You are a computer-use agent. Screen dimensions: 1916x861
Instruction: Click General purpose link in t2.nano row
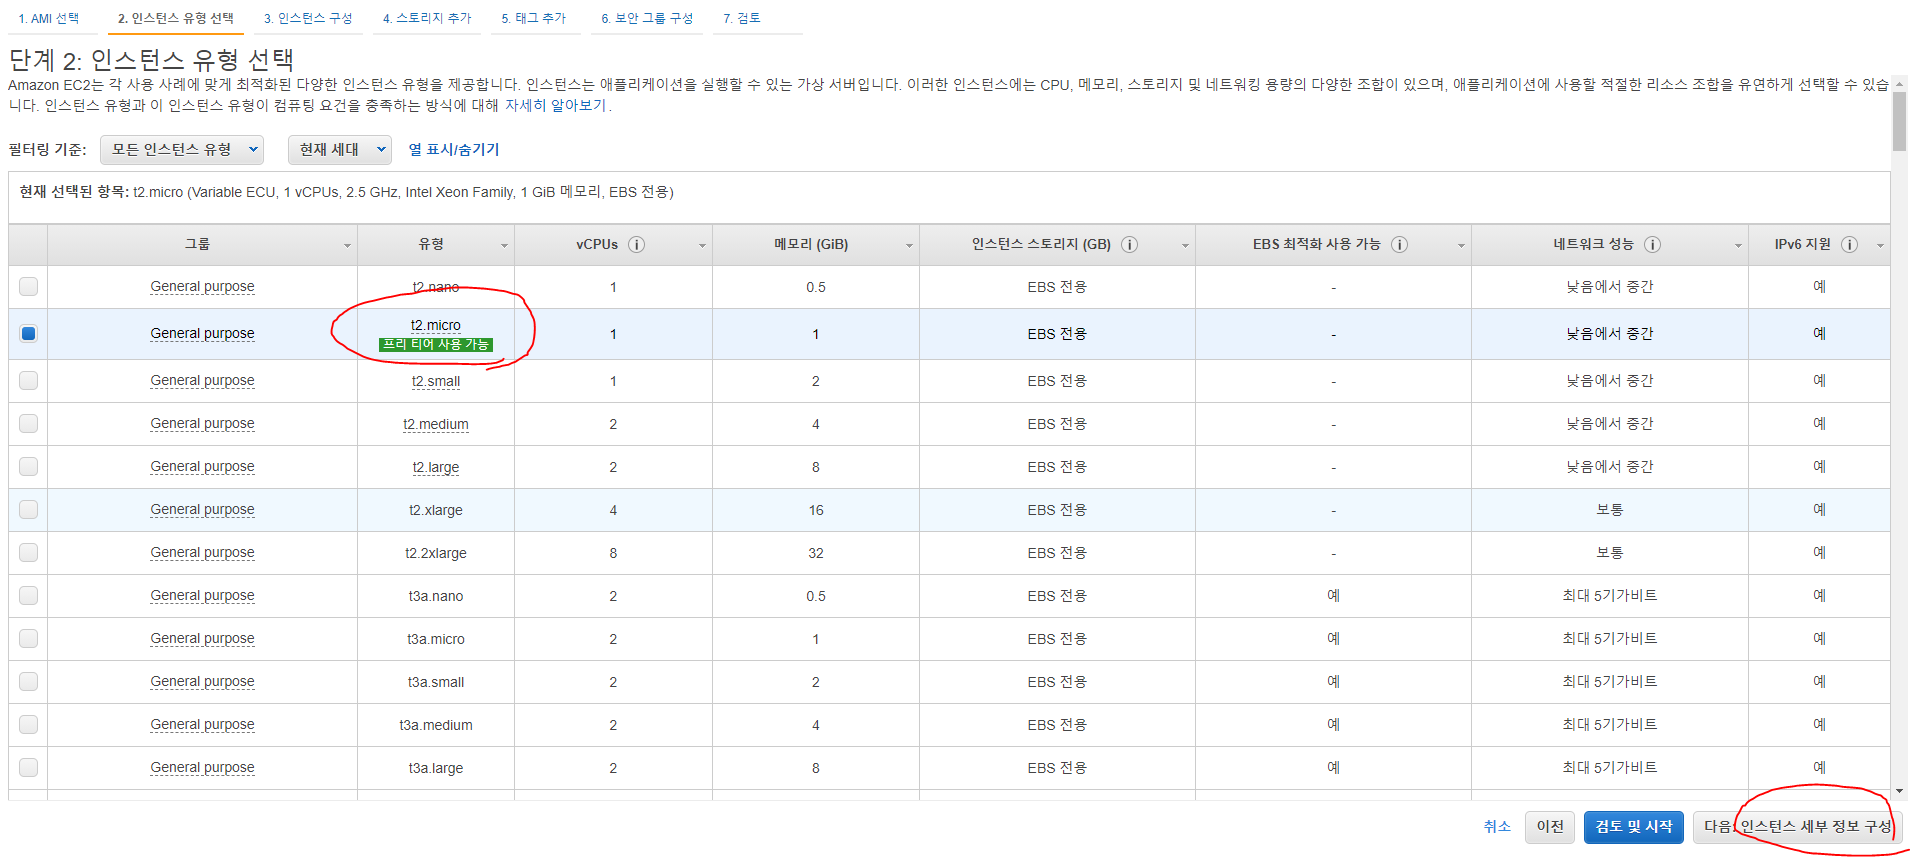pos(202,287)
